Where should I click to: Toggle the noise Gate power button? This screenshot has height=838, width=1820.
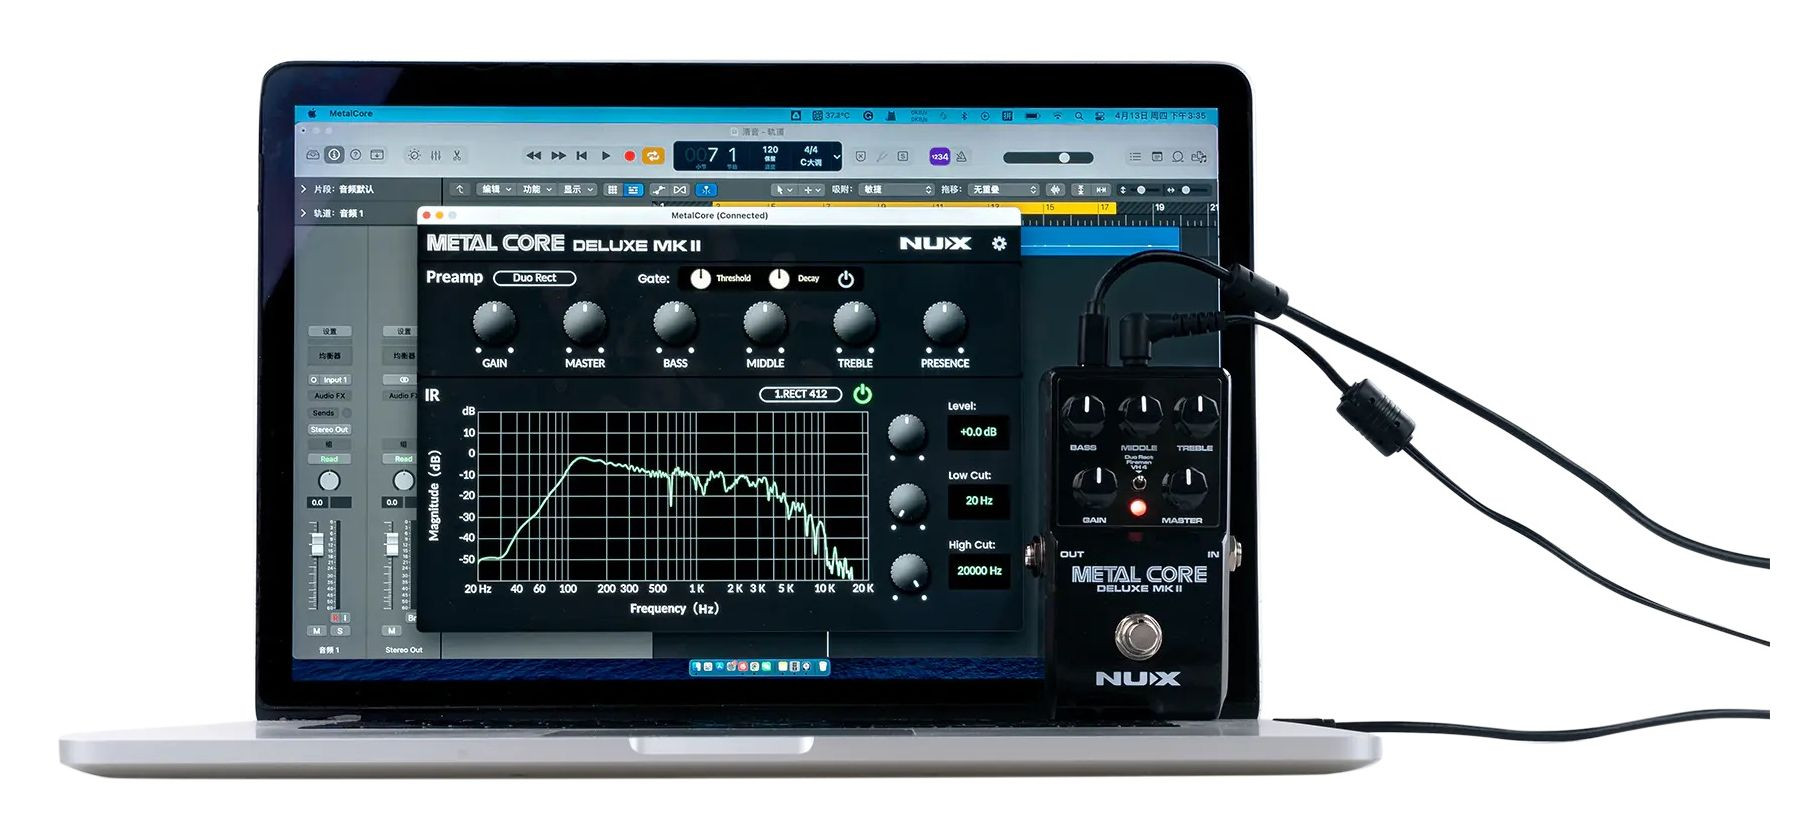pyautogui.click(x=846, y=279)
